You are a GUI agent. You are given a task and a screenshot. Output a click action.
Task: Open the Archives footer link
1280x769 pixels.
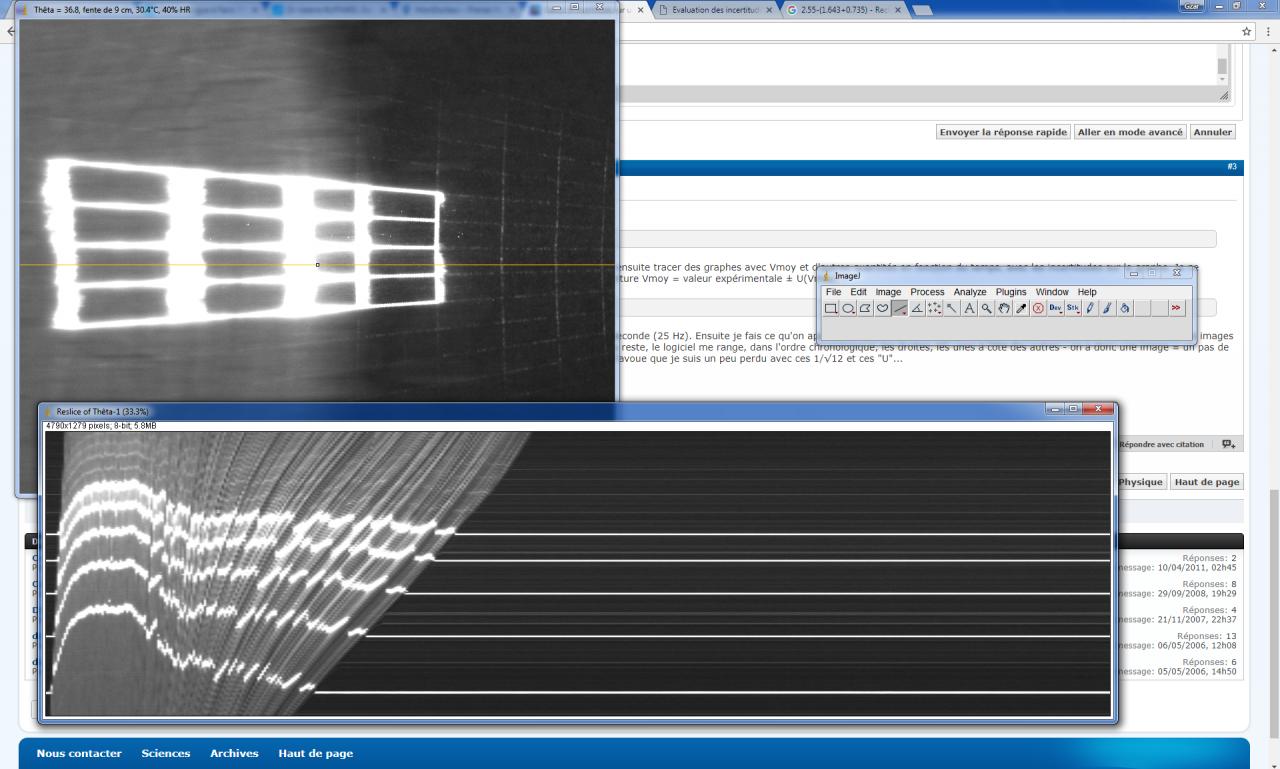coord(234,754)
